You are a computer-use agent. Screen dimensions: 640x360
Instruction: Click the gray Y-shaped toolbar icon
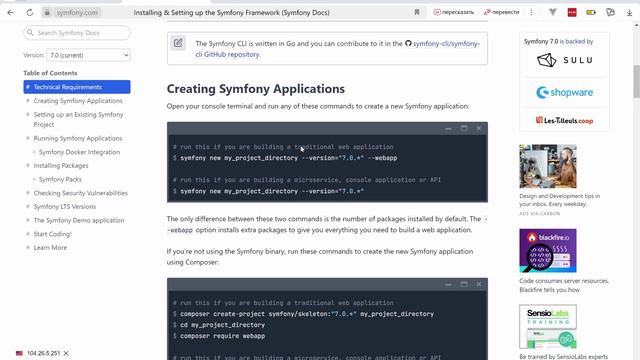click(x=553, y=12)
